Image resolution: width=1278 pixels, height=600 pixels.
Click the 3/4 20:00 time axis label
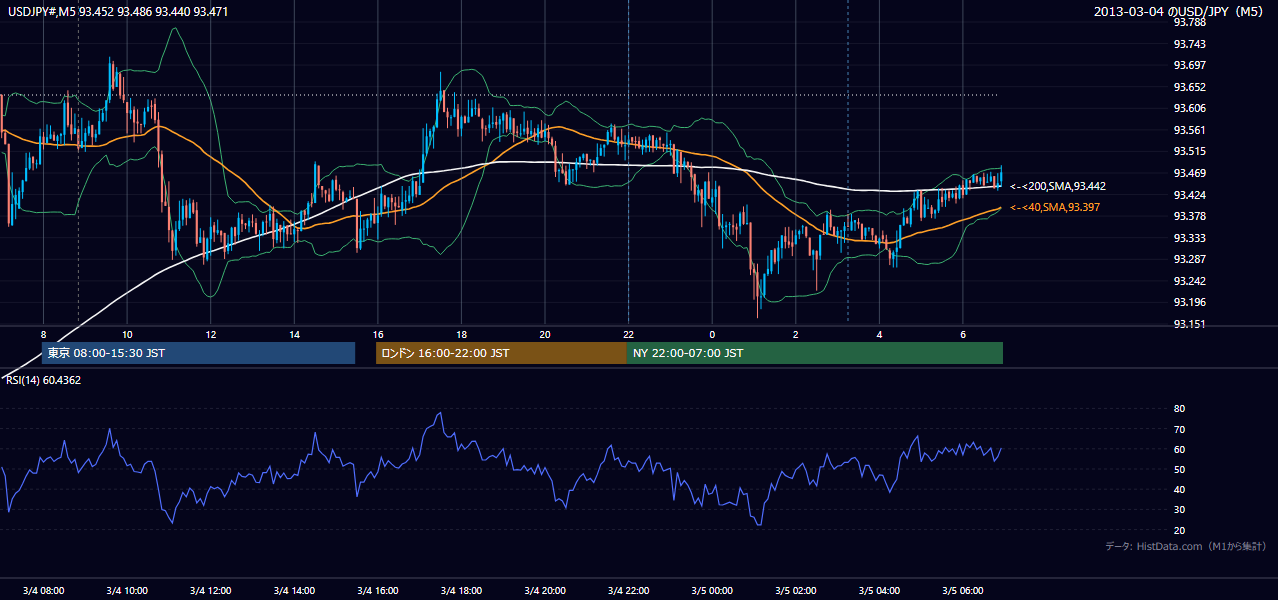click(544, 590)
